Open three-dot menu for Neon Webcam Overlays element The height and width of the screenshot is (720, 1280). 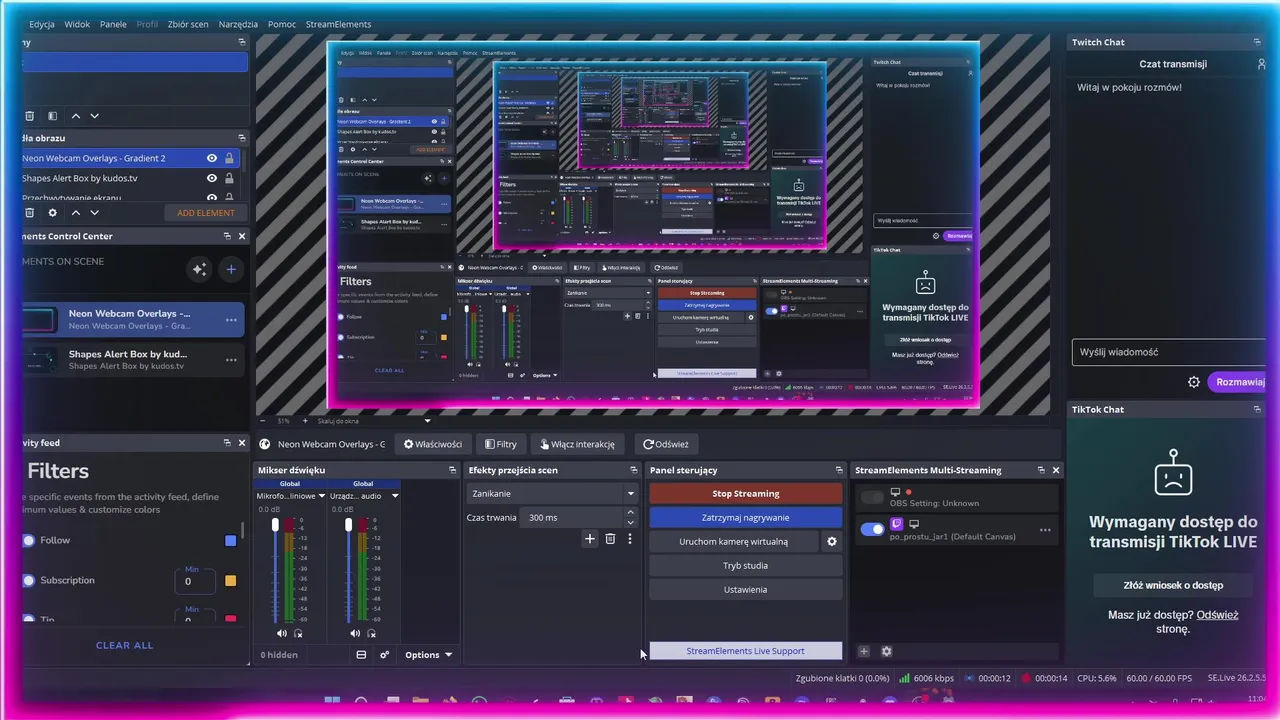pyautogui.click(x=231, y=320)
